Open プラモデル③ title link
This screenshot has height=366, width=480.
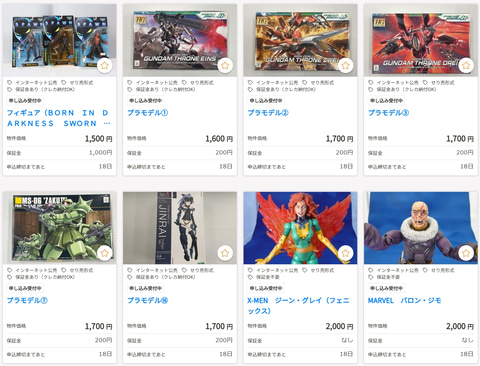[388, 113]
